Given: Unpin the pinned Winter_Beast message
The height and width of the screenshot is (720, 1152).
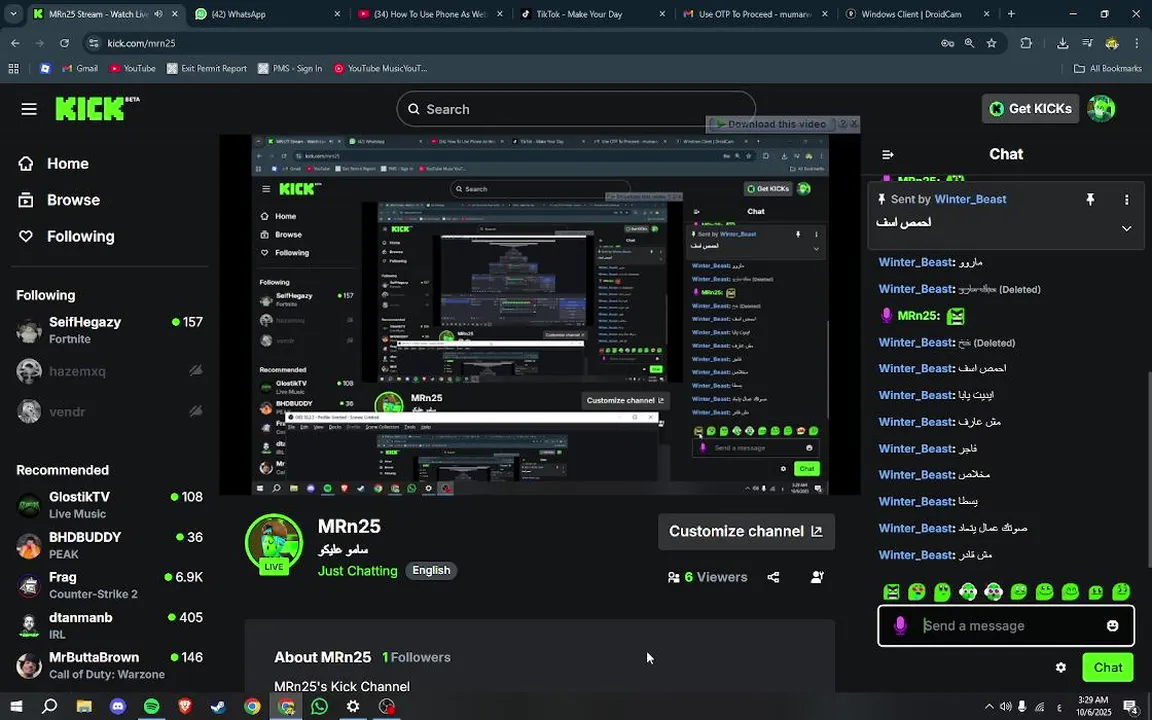Looking at the screenshot, I should click(x=1090, y=199).
